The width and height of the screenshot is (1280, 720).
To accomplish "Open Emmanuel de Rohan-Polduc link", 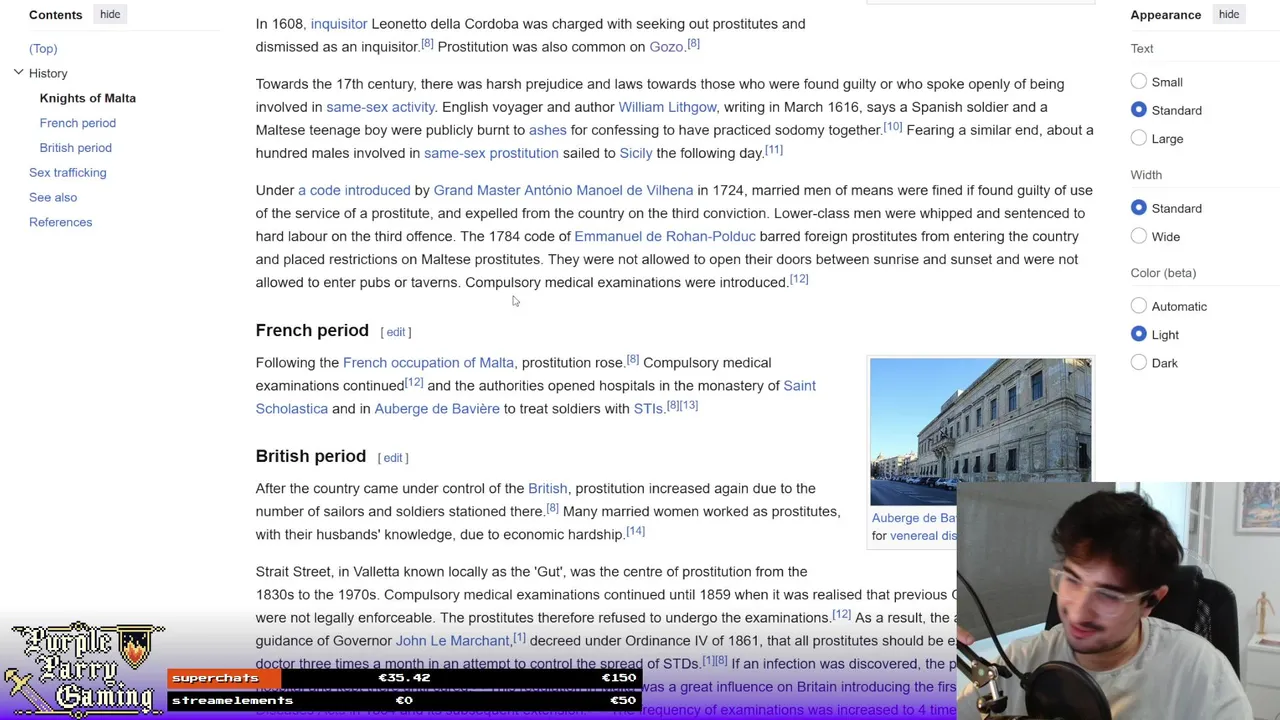I will 665,236.
